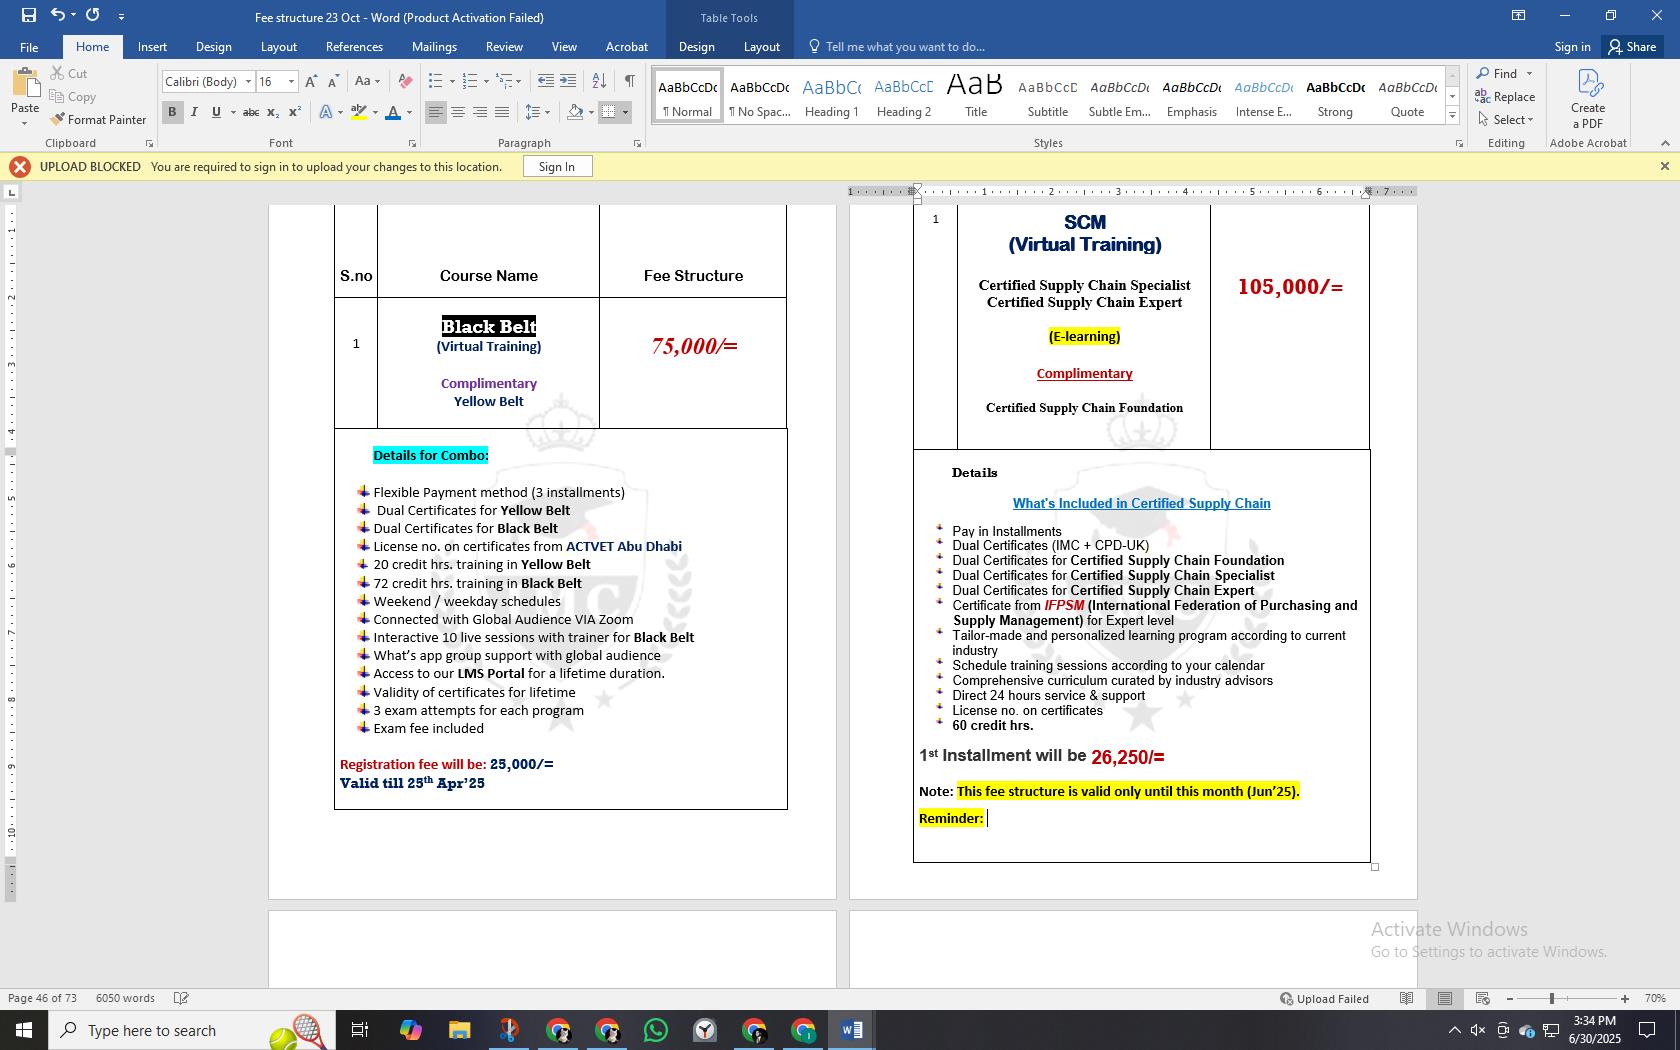Save document using the Save icon
Image resolution: width=1680 pixels, height=1050 pixels.
(x=28, y=15)
